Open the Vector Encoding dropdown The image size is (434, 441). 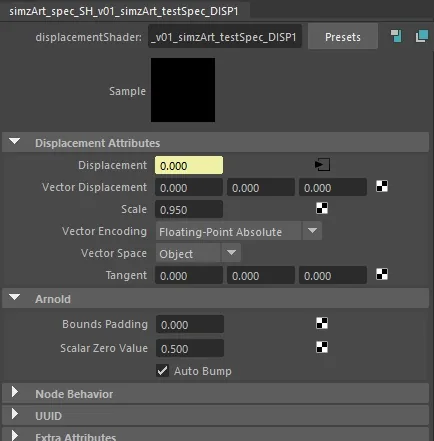(239, 231)
